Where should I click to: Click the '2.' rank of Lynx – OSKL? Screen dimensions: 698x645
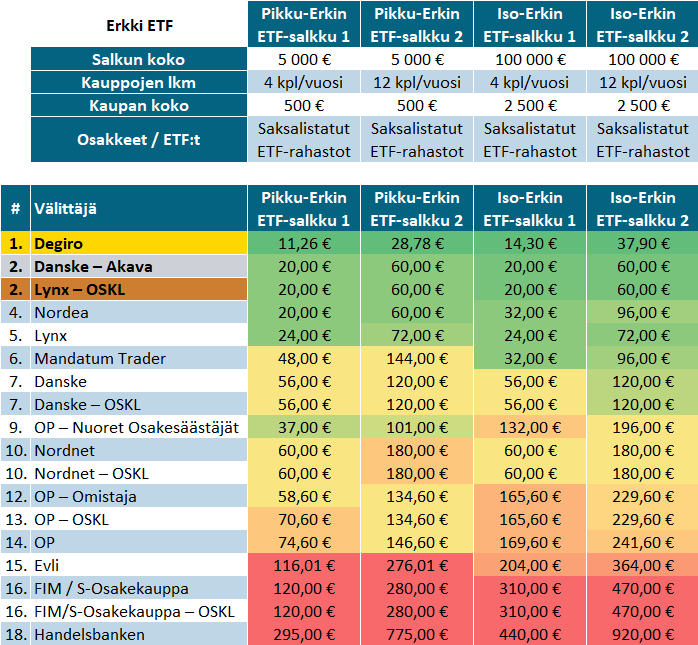(x=16, y=289)
